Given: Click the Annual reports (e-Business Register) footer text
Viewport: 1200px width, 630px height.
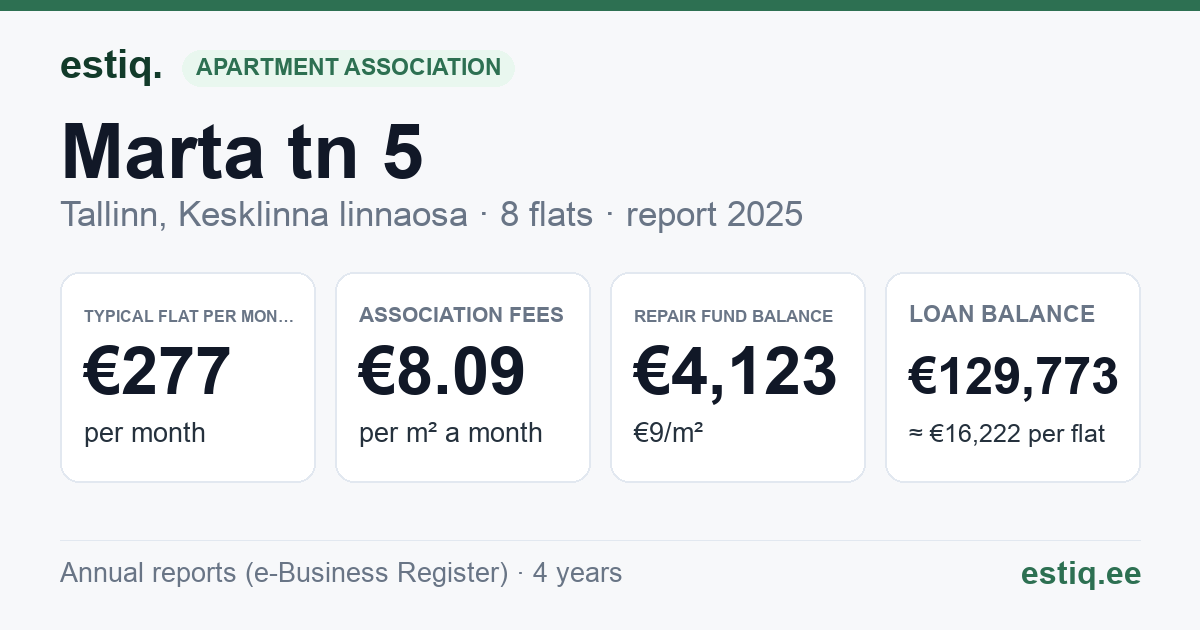Looking at the screenshot, I should click(x=341, y=573).
